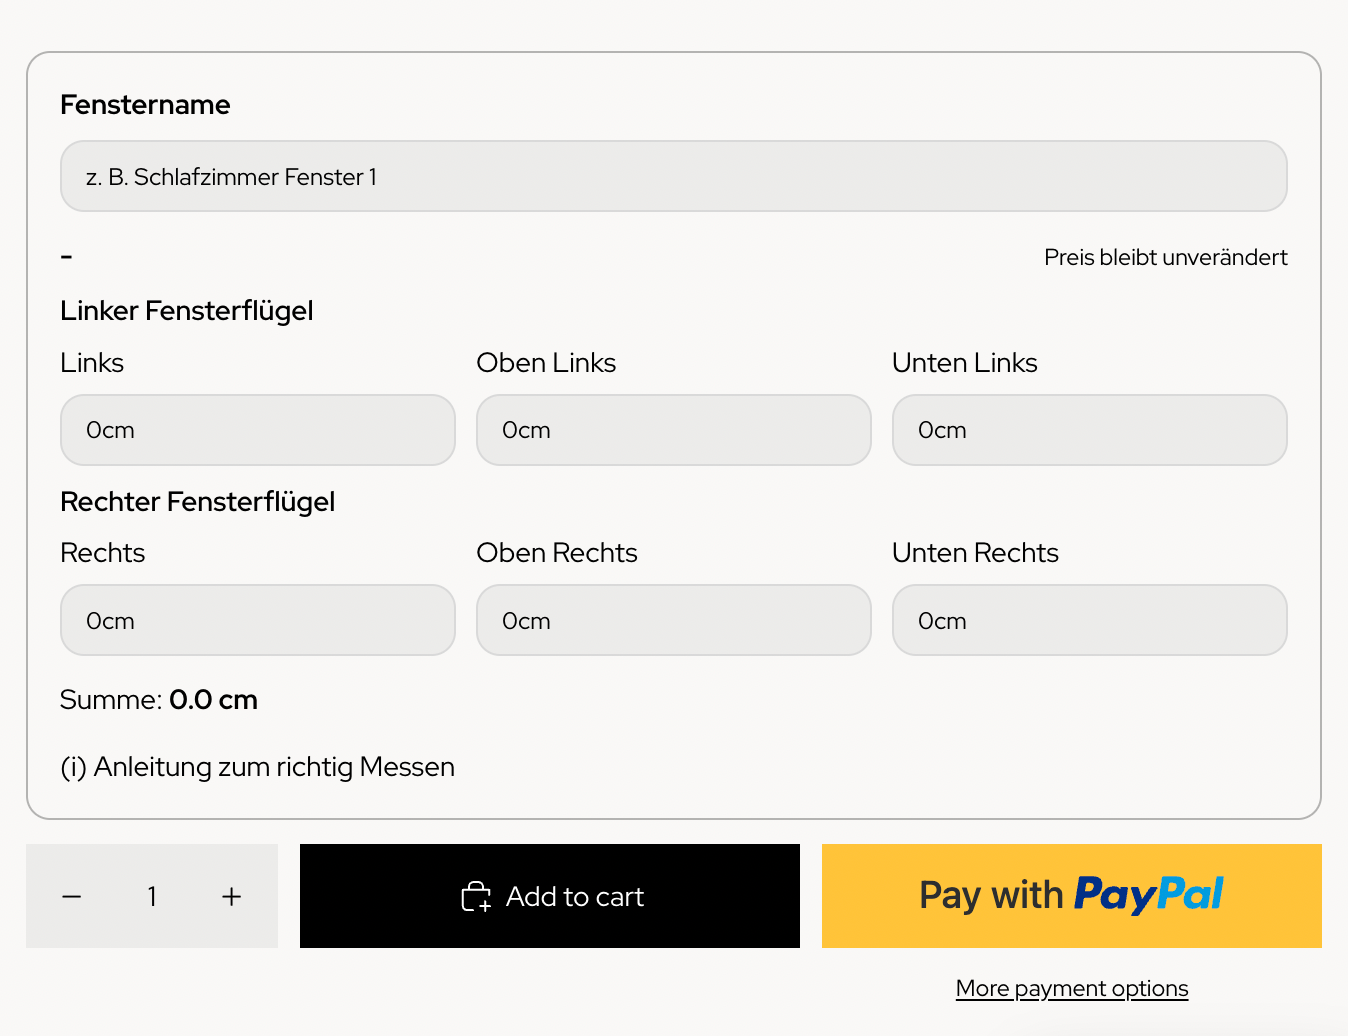Image resolution: width=1348 pixels, height=1036 pixels.
Task: Select the Oben Links input field
Action: pyautogui.click(x=673, y=430)
